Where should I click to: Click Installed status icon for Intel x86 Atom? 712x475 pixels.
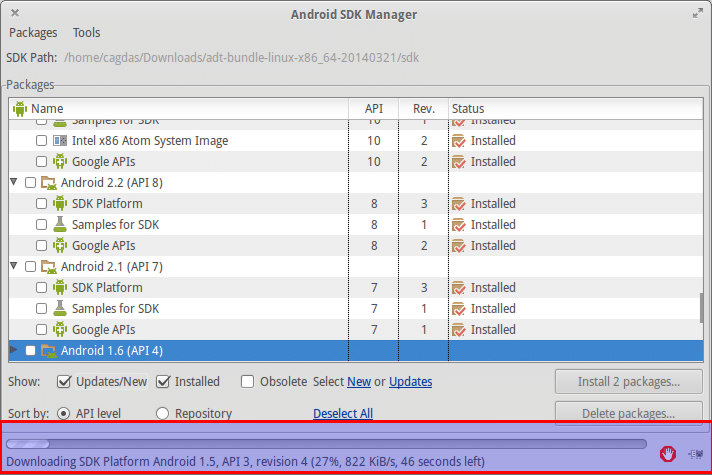[459, 141]
